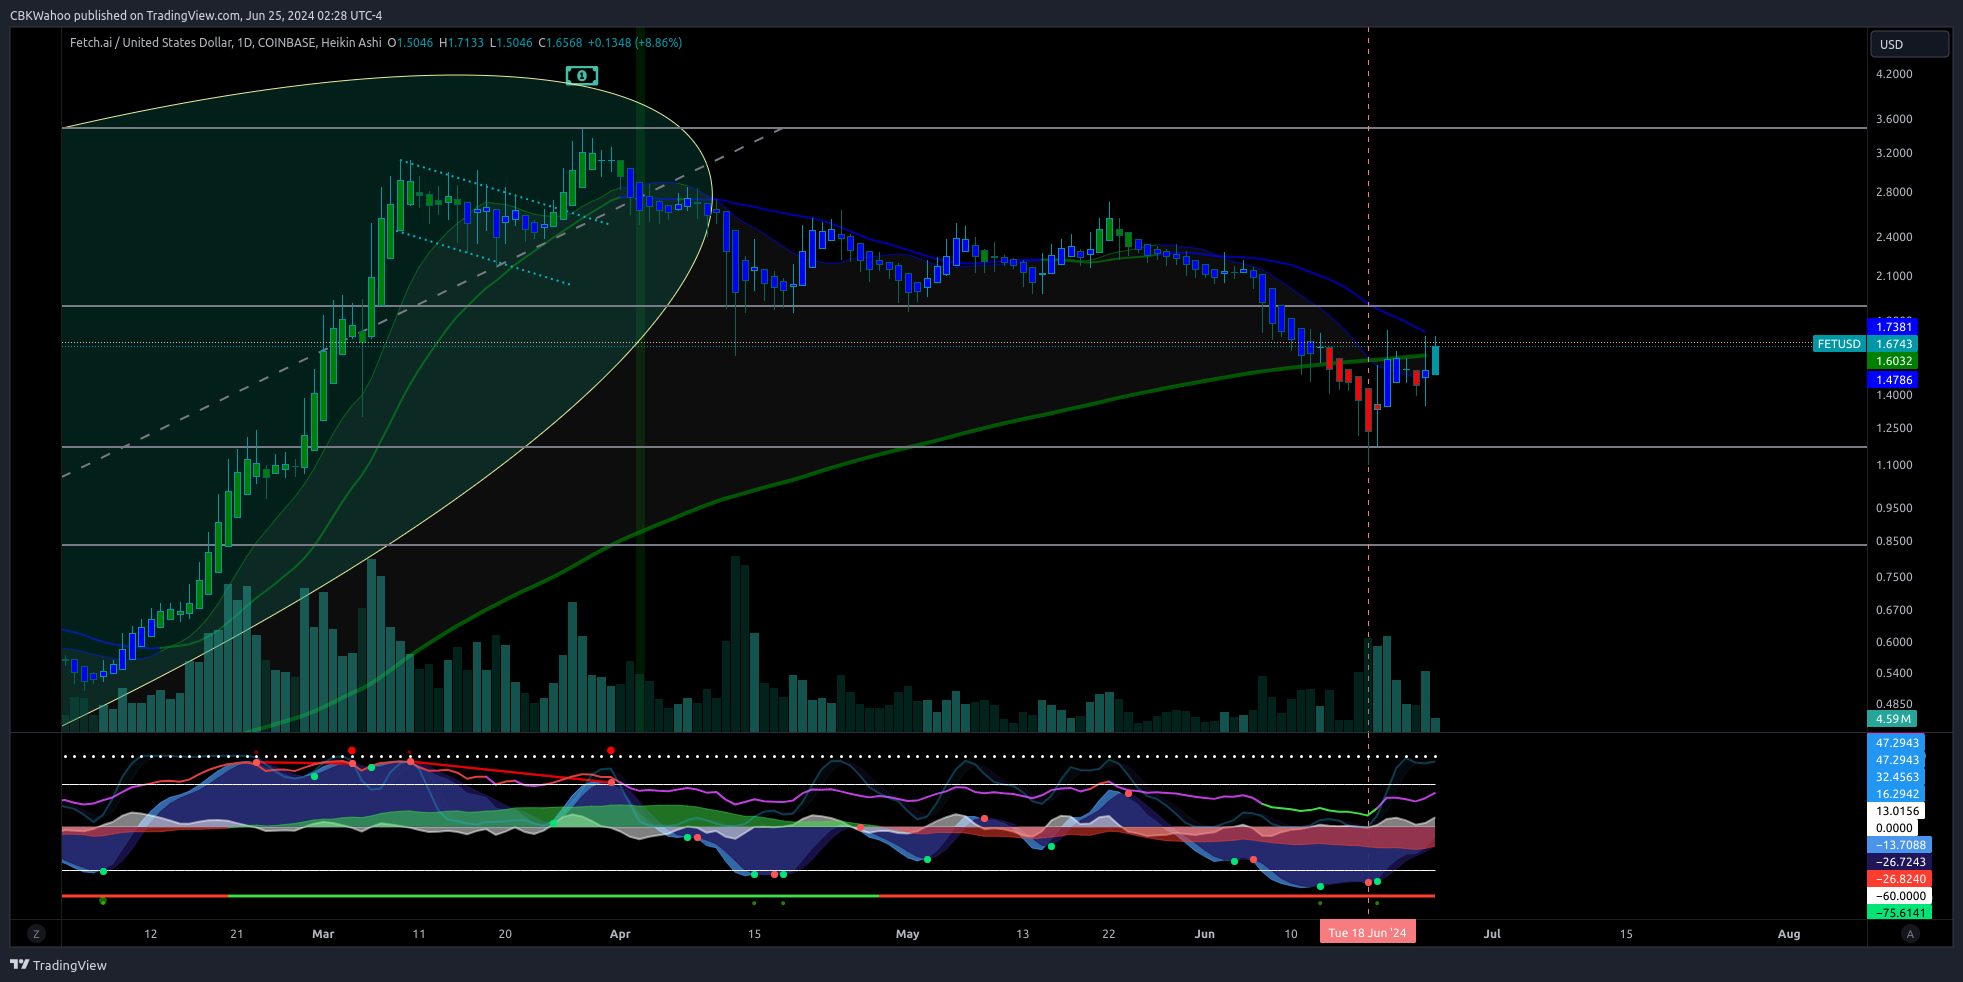Click the -26.7243 indicator value tag

1899,862
